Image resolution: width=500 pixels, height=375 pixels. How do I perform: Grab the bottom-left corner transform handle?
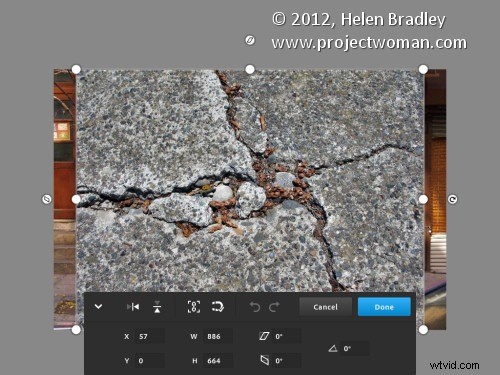pyautogui.click(x=76, y=330)
